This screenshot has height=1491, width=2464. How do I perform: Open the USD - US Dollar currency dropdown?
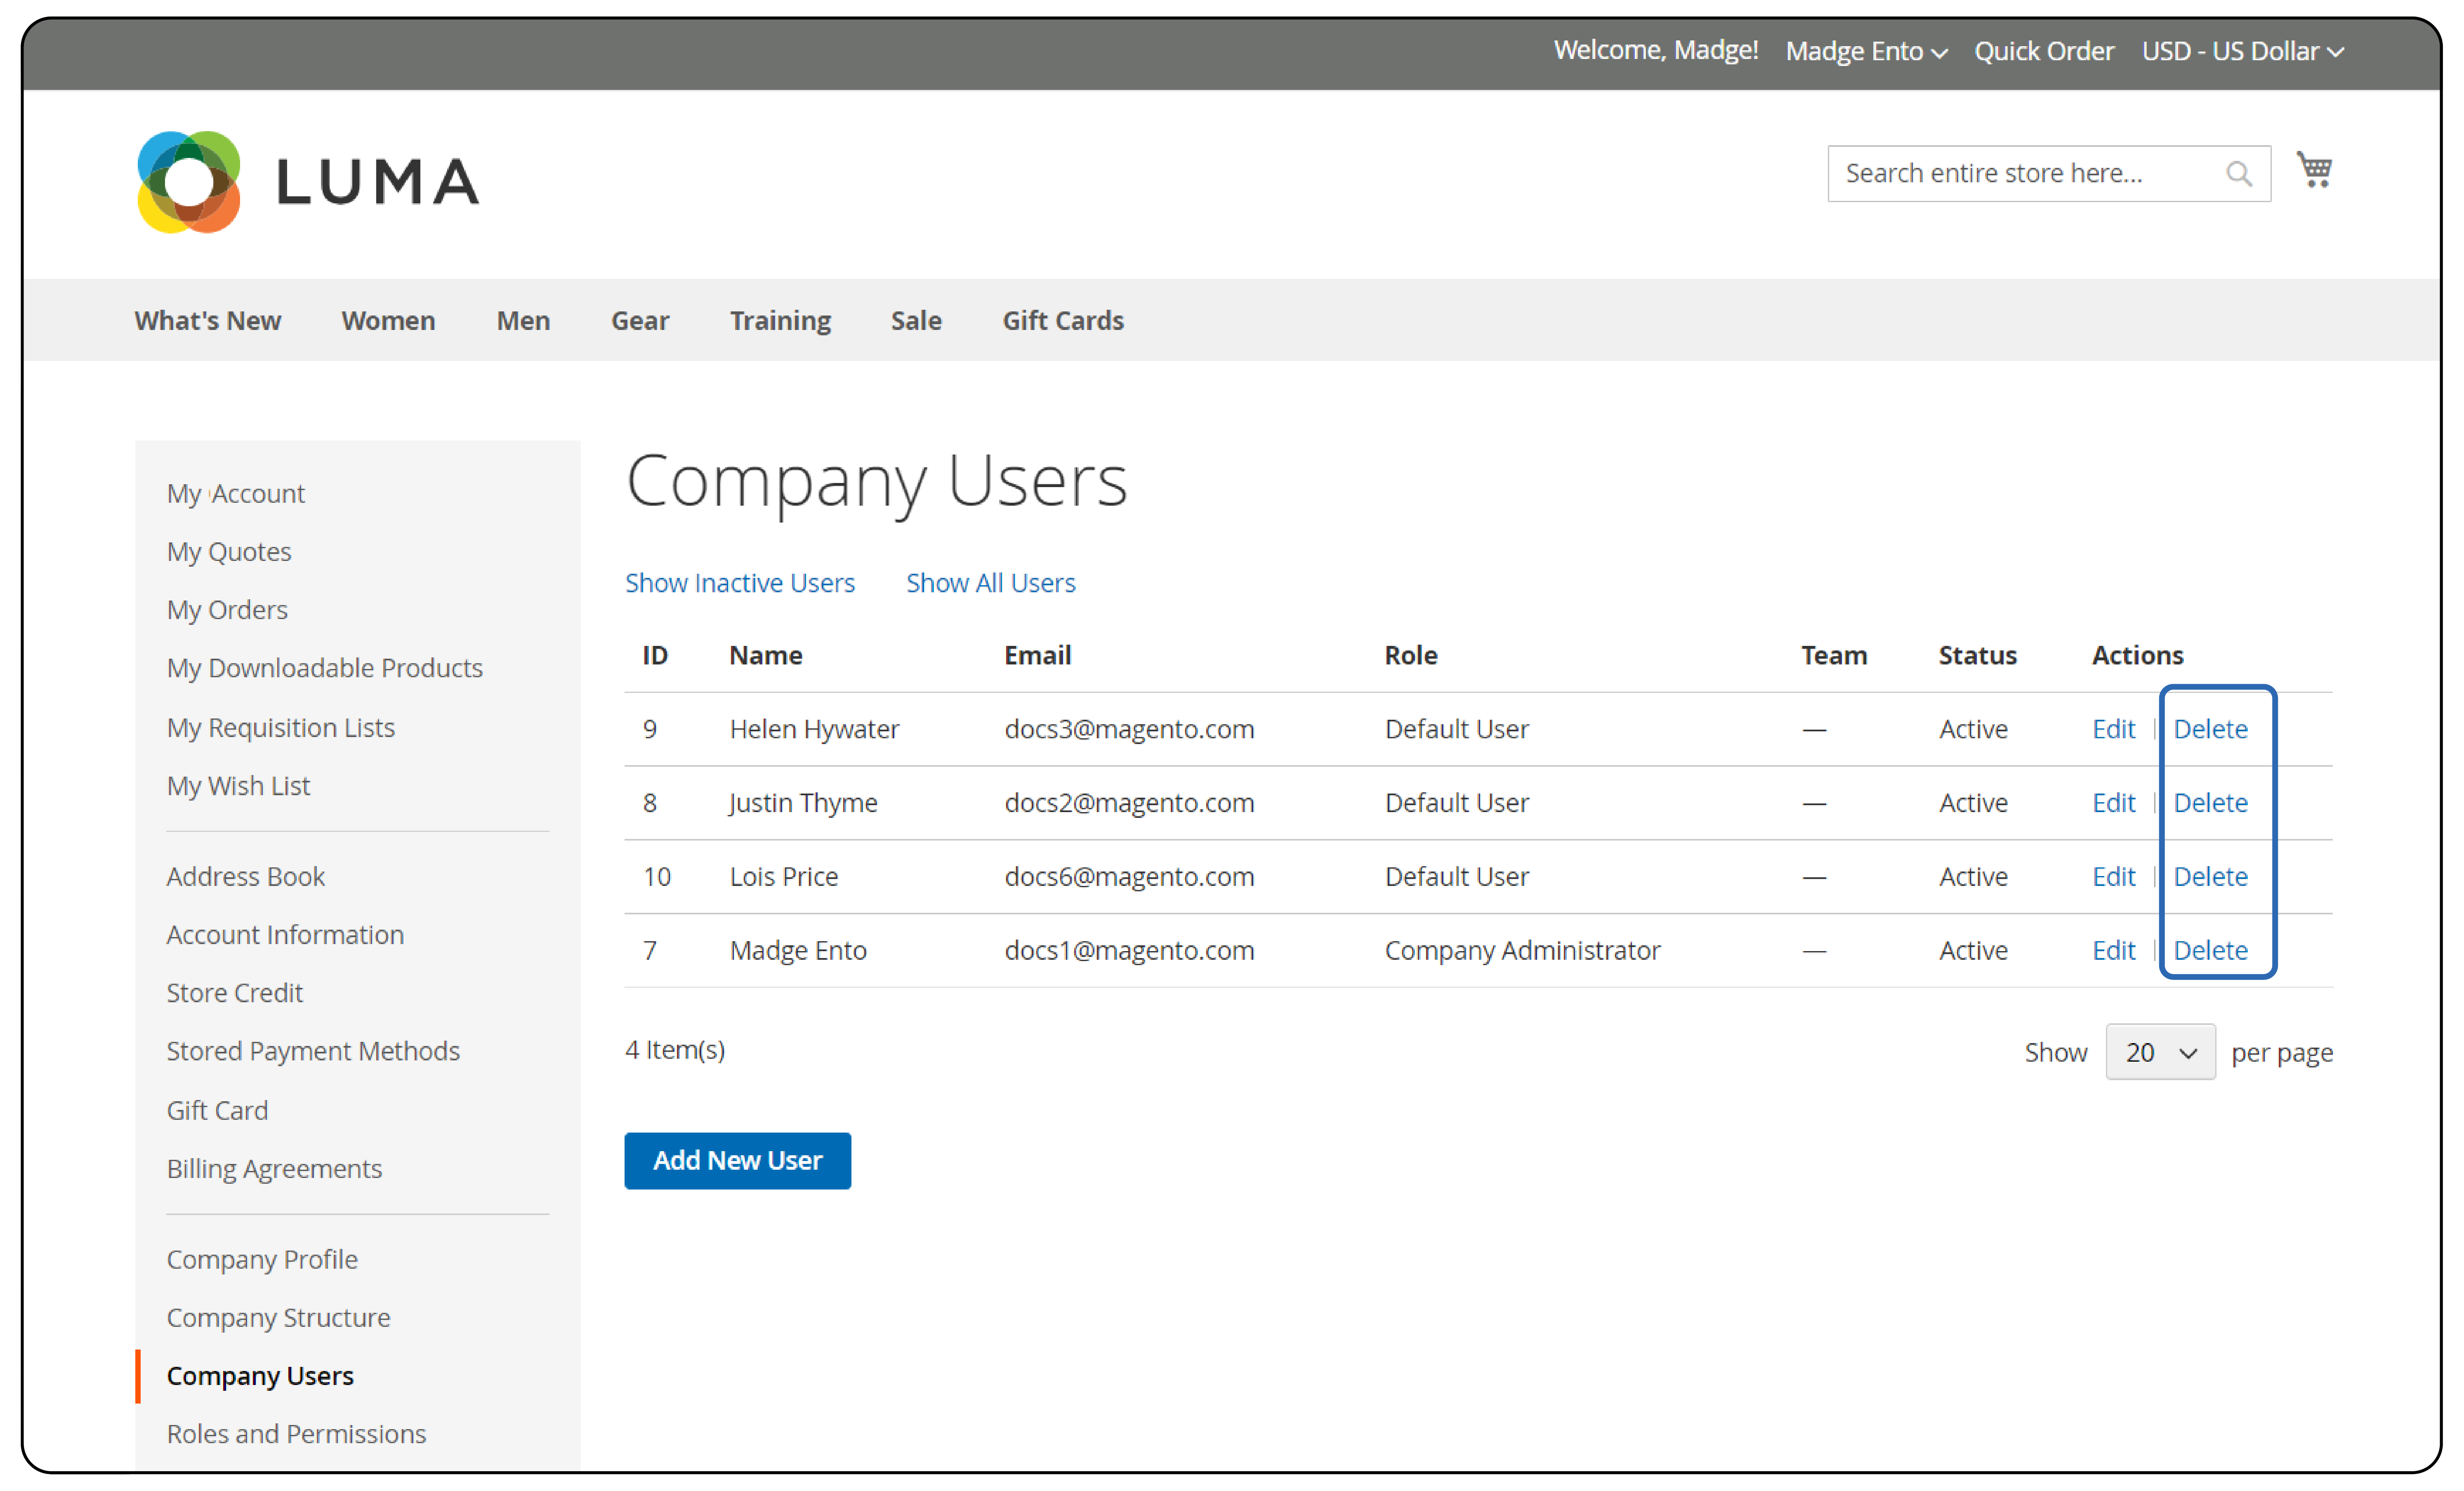(x=2242, y=51)
